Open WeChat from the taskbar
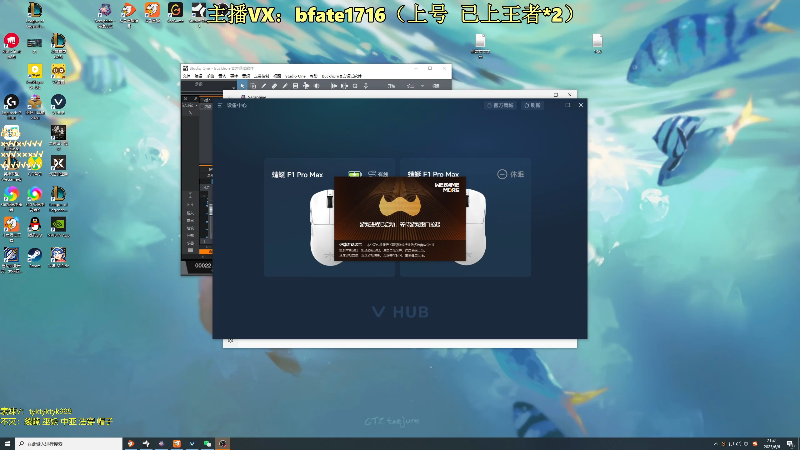 click(207, 444)
